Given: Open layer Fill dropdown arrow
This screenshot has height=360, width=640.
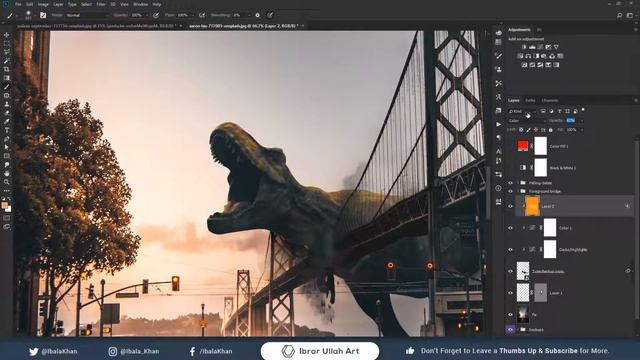Looking at the screenshot, I should (x=582, y=130).
